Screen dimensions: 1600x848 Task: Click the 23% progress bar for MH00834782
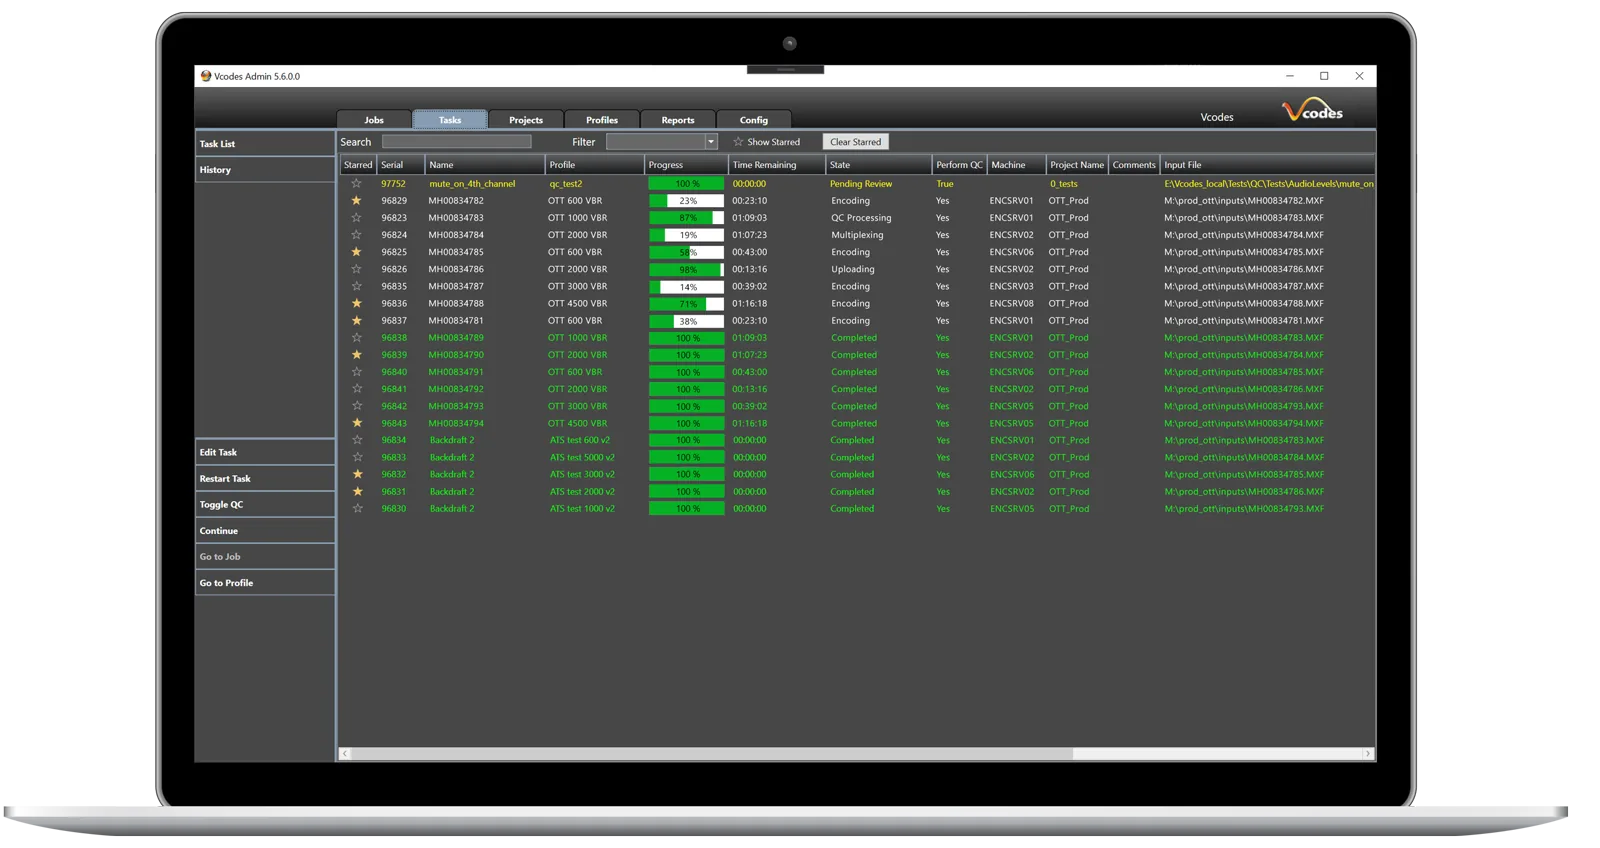pos(686,201)
